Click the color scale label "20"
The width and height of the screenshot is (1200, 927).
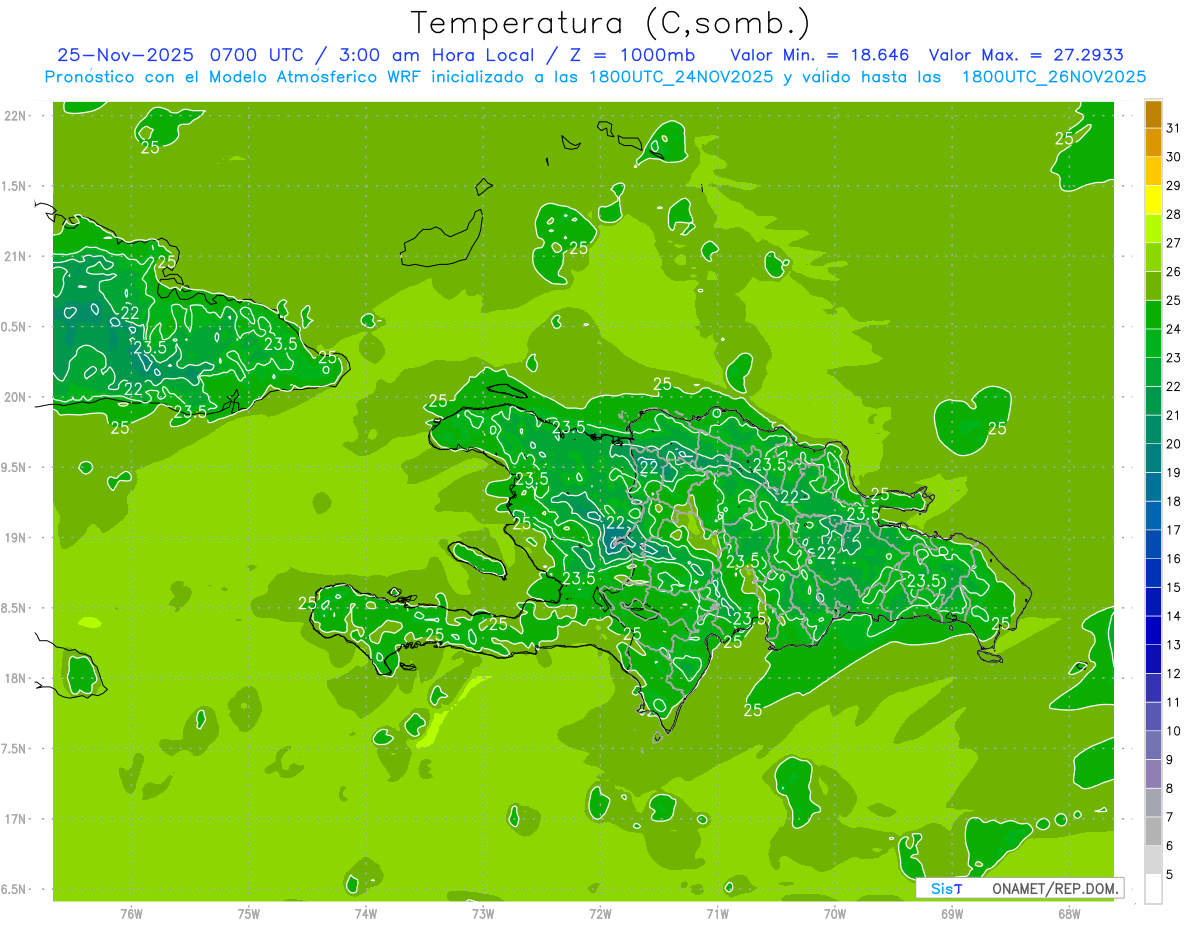pyautogui.click(x=1174, y=444)
